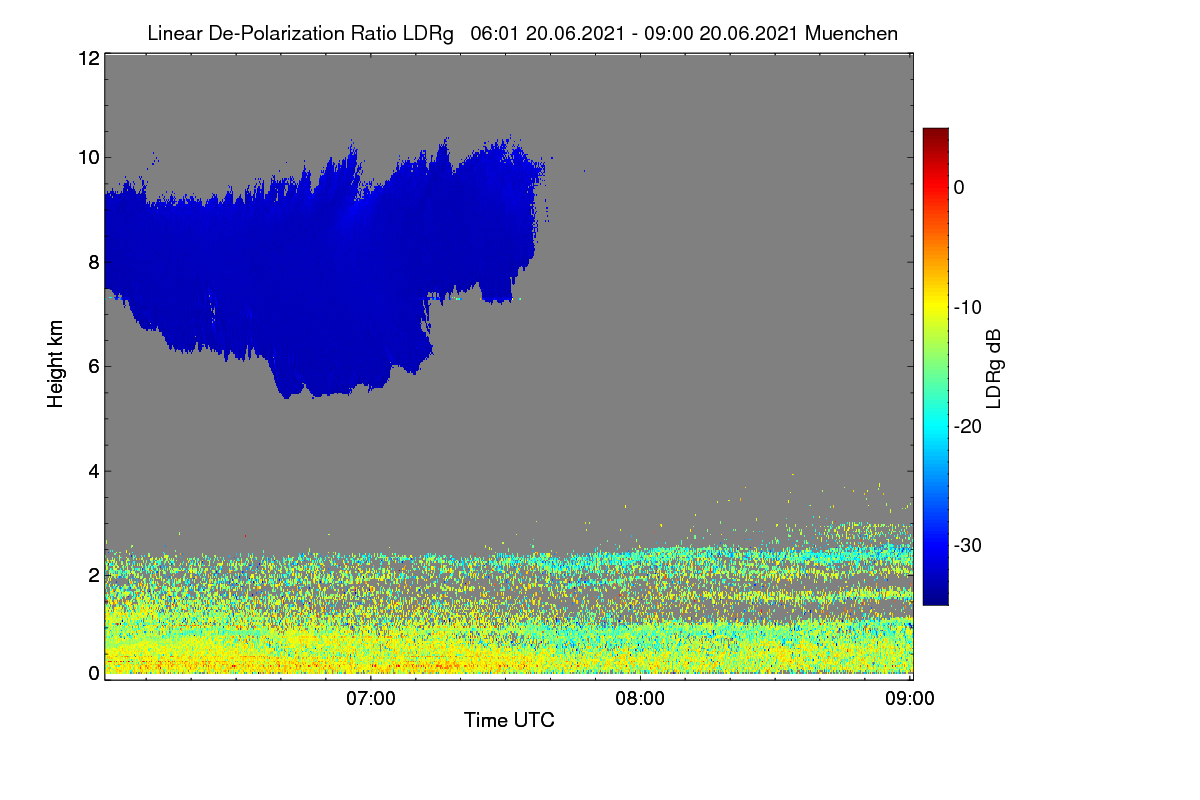Image resolution: width=1200 pixels, height=800 pixels.
Task: Click the height tick label 2
Action: [x=93, y=575]
